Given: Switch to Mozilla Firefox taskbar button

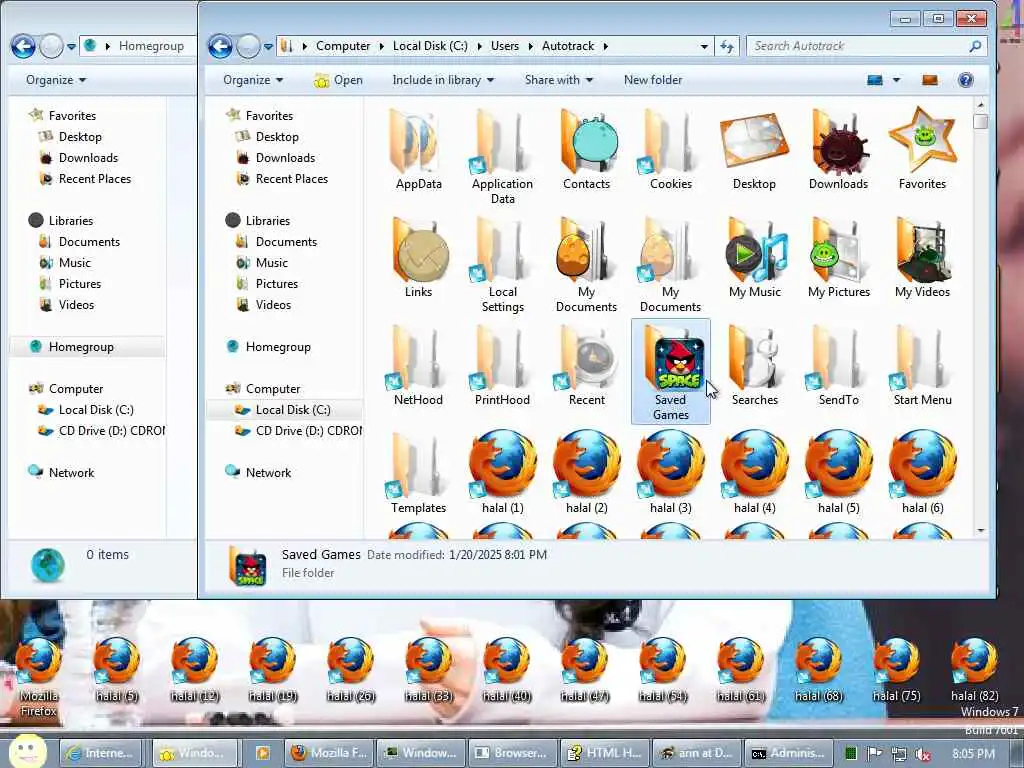Looking at the screenshot, I should 329,753.
